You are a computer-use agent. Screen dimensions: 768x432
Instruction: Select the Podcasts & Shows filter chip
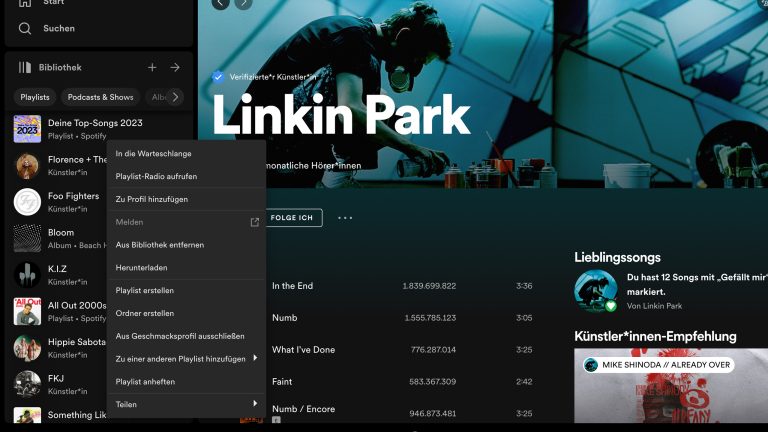[x=100, y=97]
